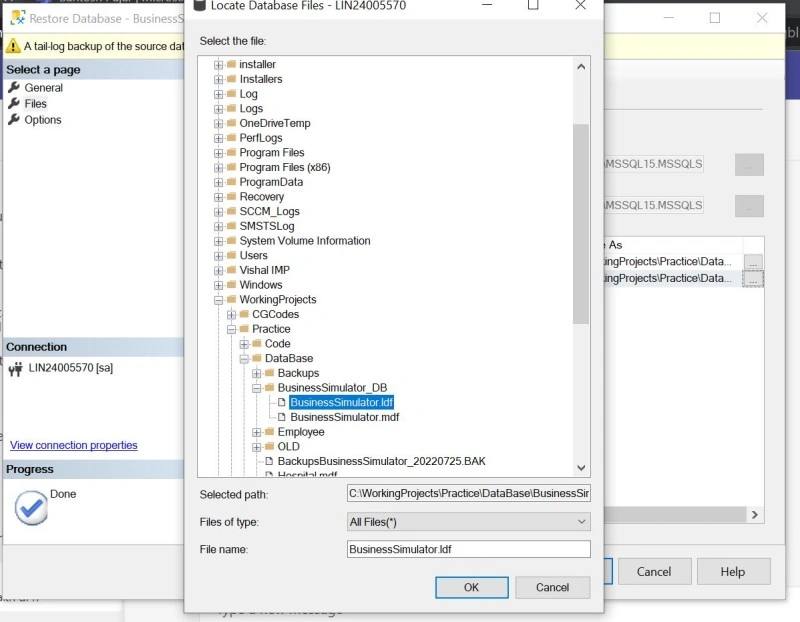The height and width of the screenshot is (622, 800).
Task: Select the Code folder under Practice
Action: click(278, 344)
